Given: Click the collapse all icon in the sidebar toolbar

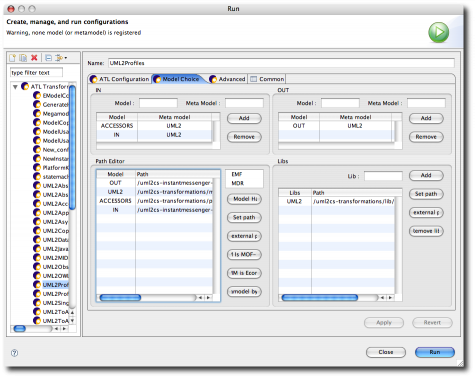Looking at the screenshot, I should pos(48,58).
